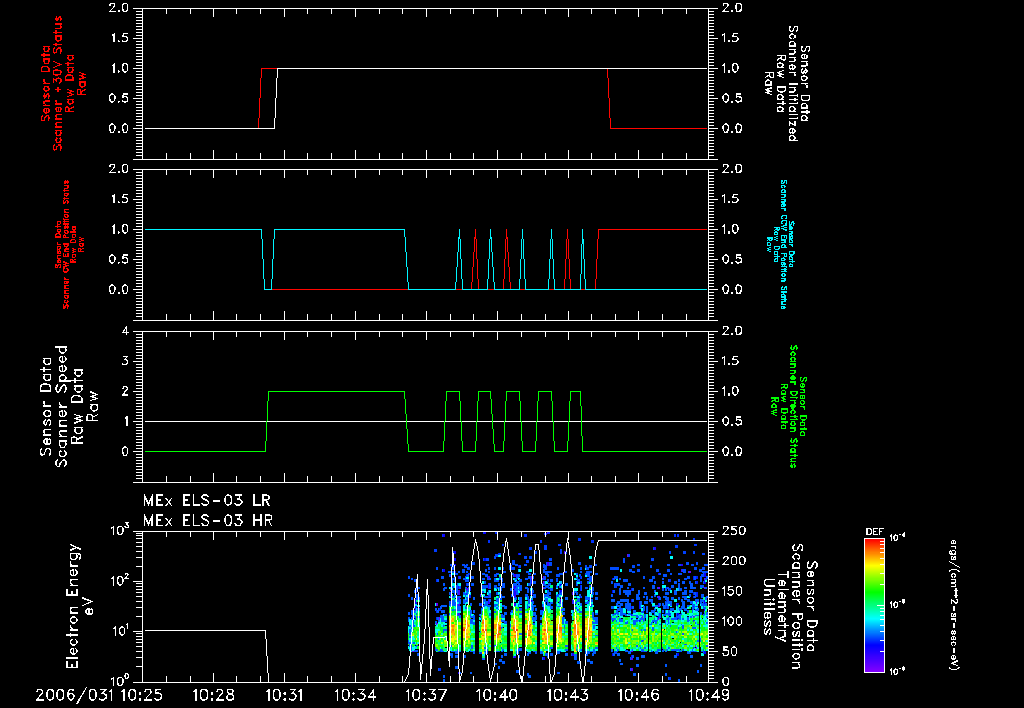Click the "10:31" time axis label

coord(284,696)
